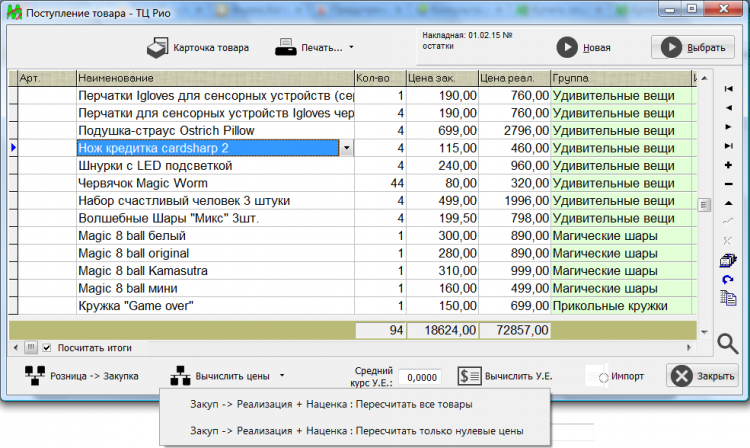
Task: Click Цена зак. column header
Action: (x=442, y=78)
